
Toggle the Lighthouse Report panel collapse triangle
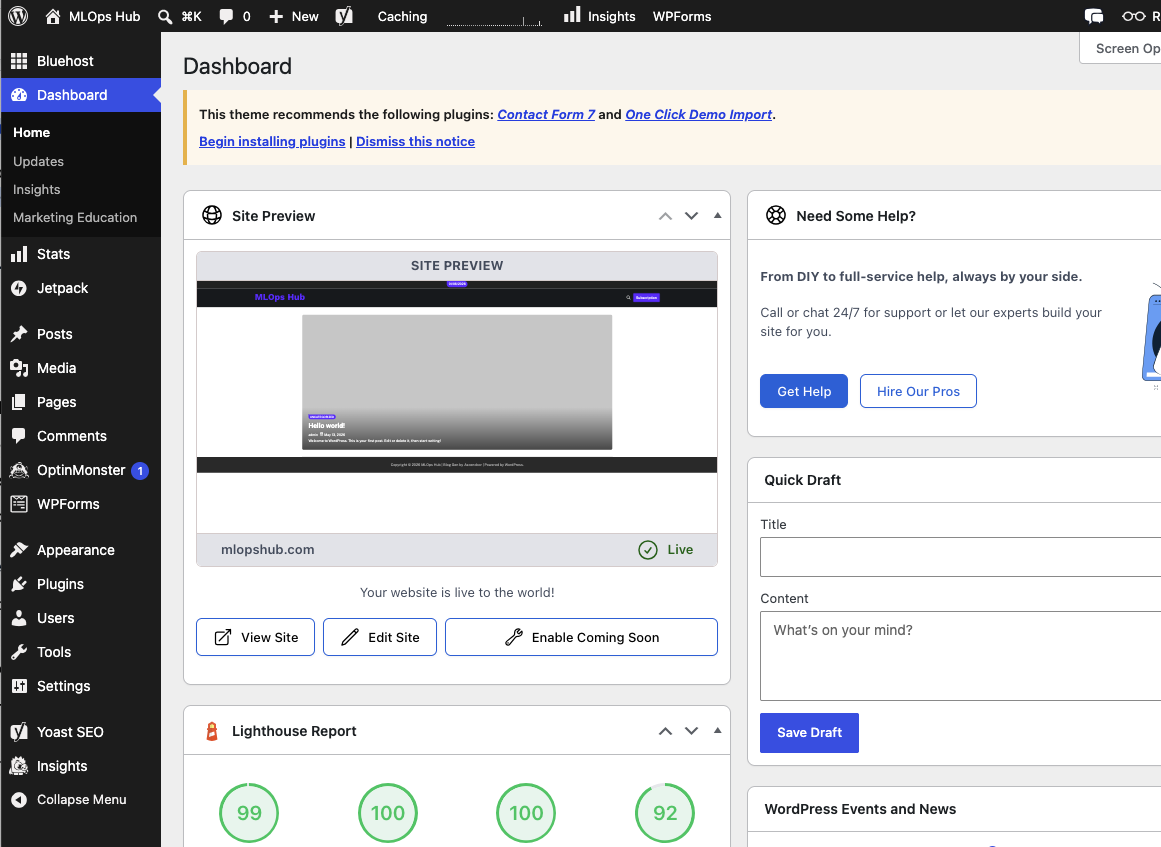[x=717, y=731]
